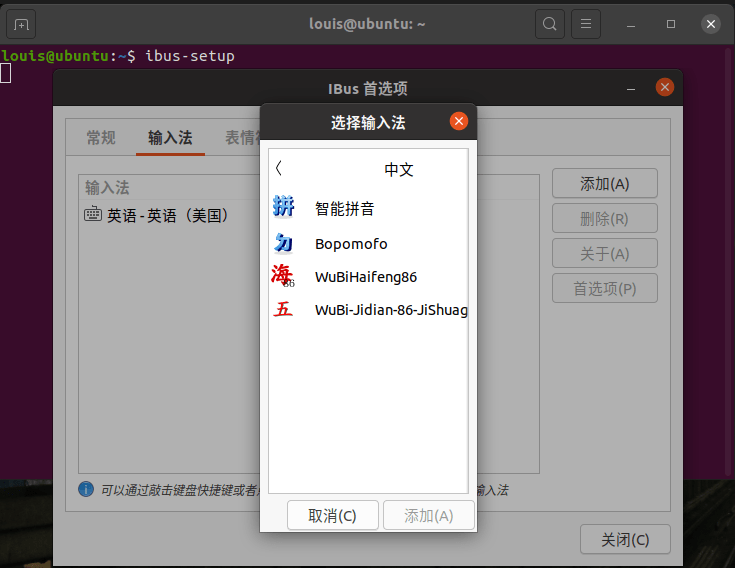This screenshot has height=568, width=735.
Task: Choose WuBiHaifeng86 input method
Action: [368, 277]
